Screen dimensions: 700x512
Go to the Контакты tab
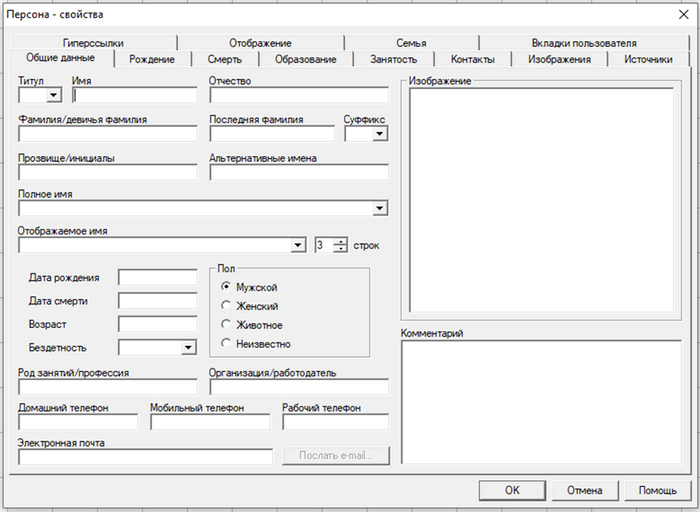click(473, 59)
